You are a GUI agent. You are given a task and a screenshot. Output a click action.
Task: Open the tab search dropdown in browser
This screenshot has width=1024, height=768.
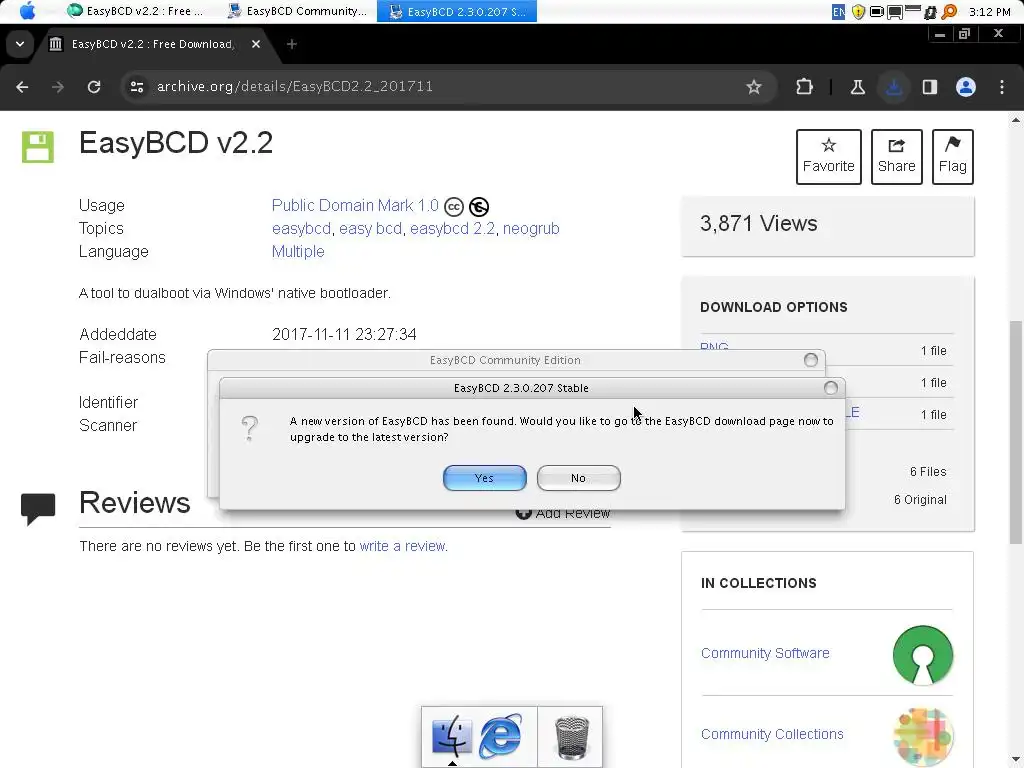coord(20,44)
